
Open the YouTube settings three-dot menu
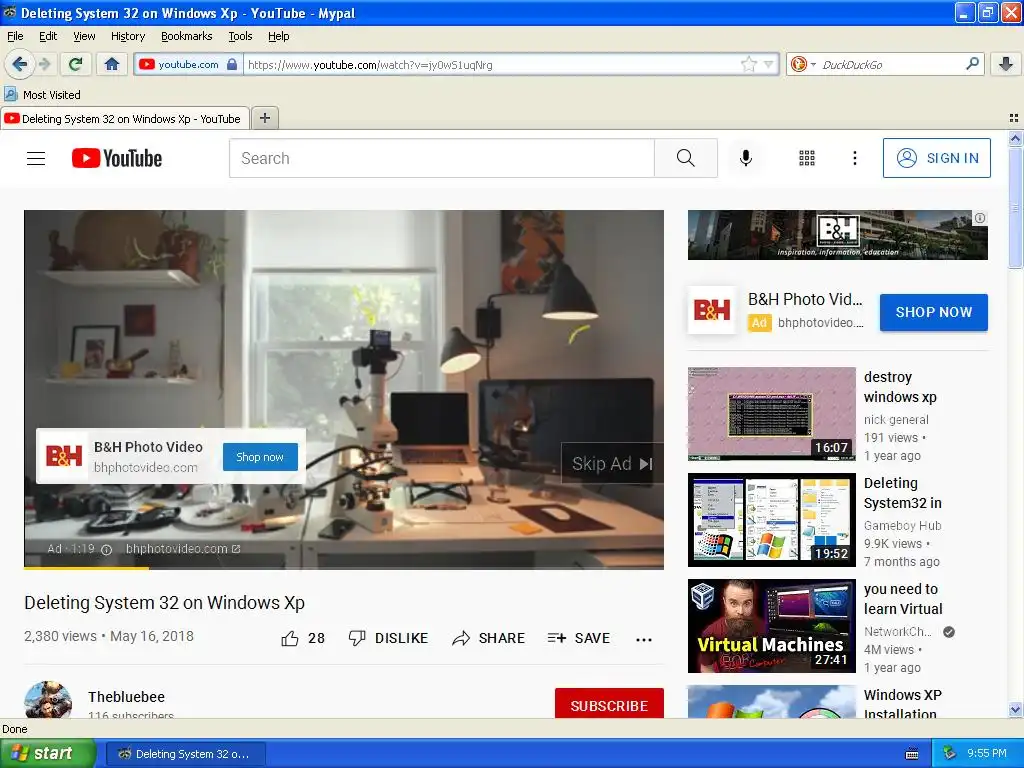click(x=854, y=158)
